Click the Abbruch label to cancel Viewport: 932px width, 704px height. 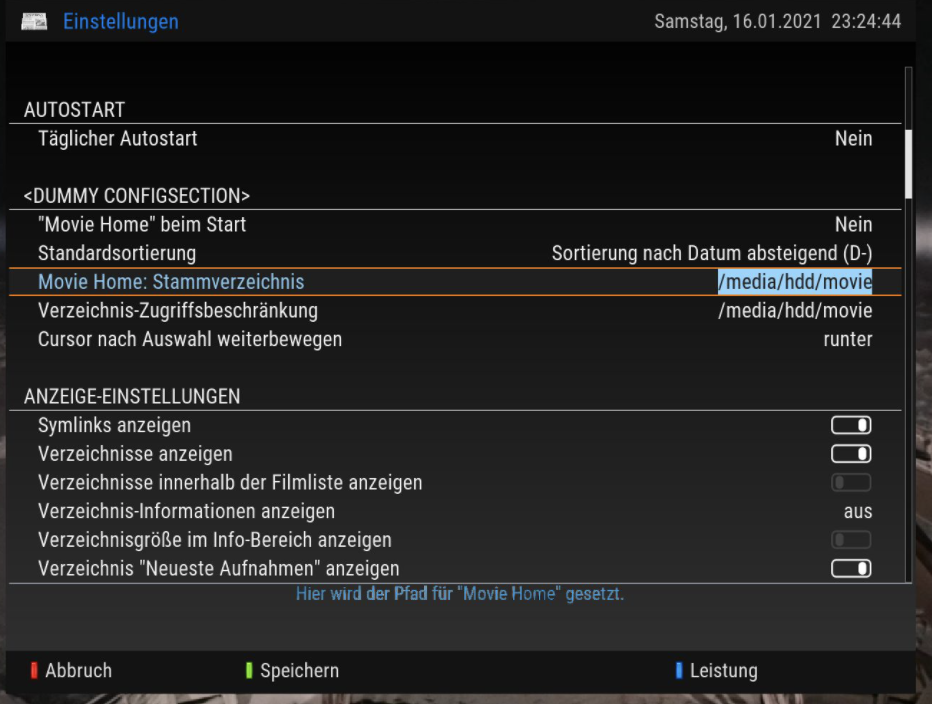click(78, 671)
